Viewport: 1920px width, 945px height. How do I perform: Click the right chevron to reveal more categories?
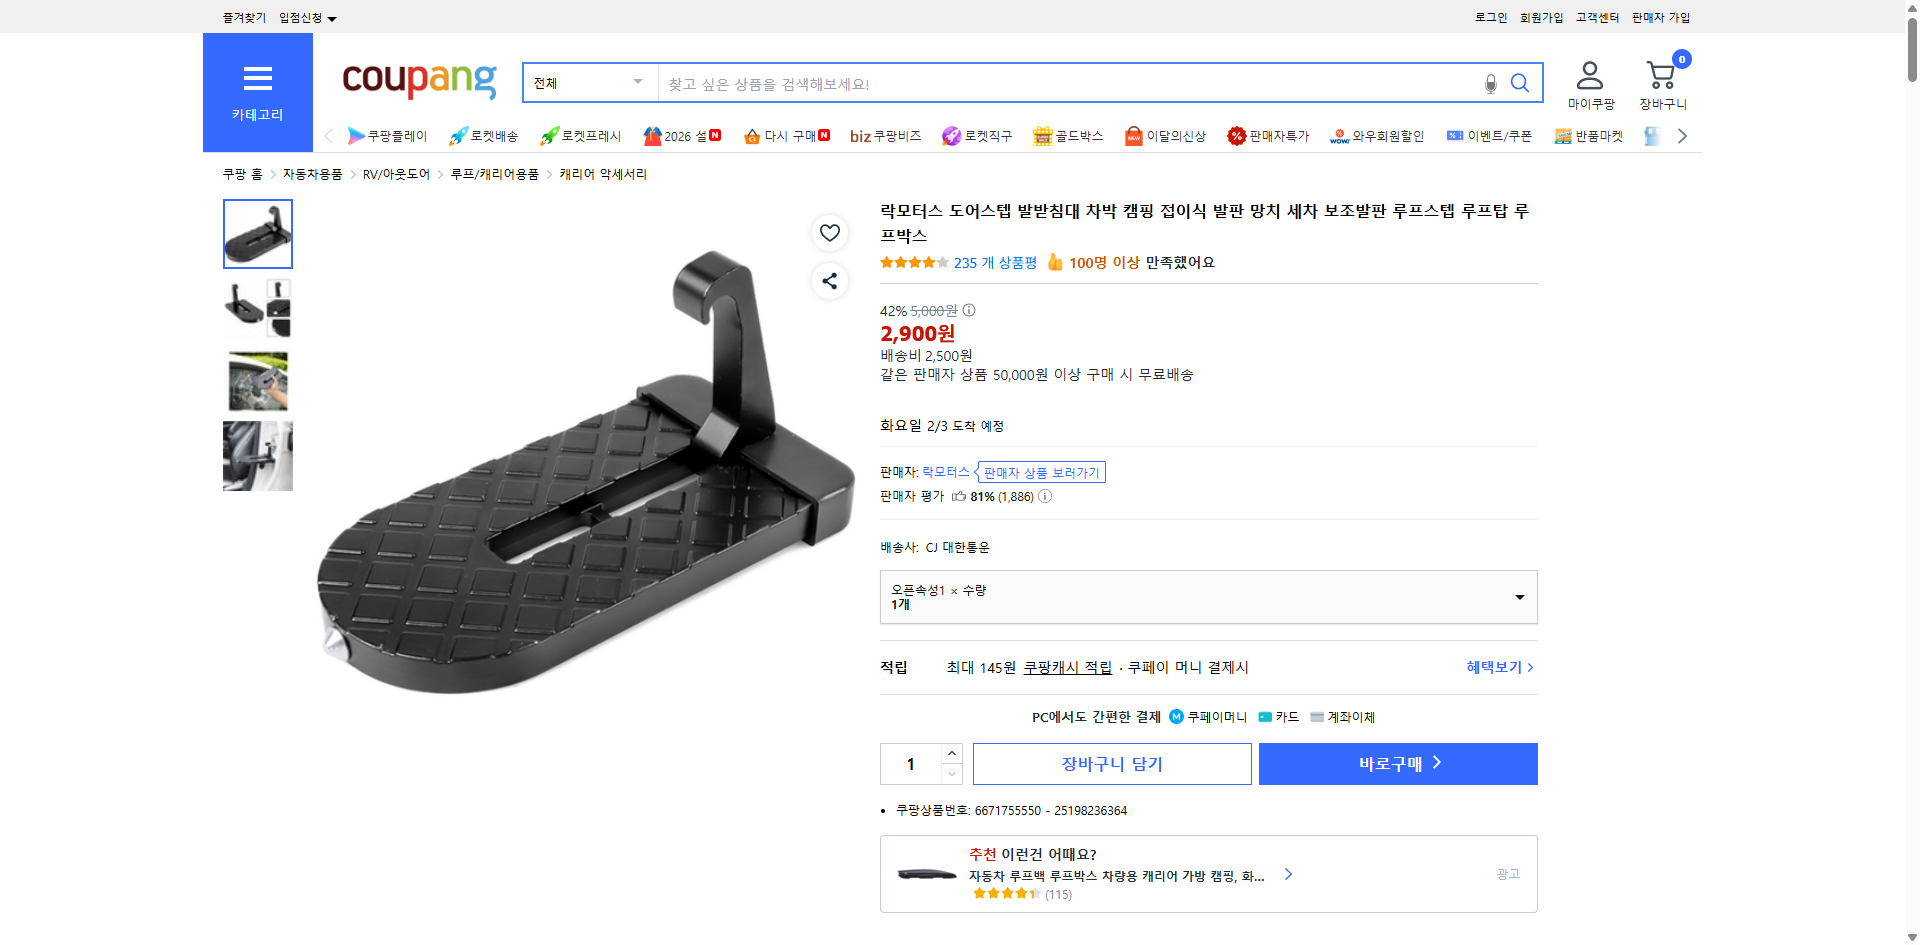pos(1683,136)
